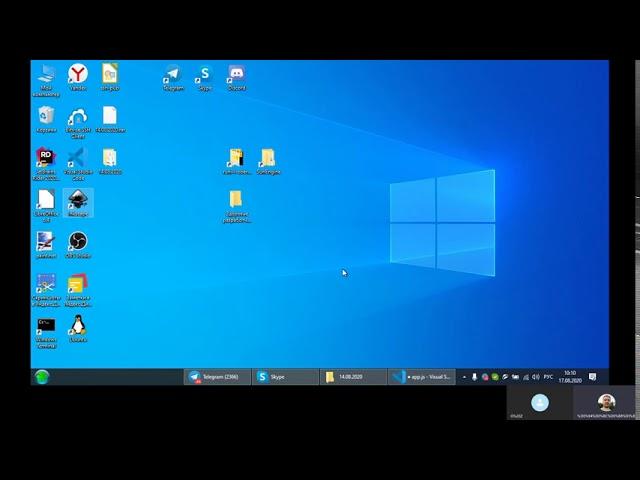640x480 pixels.
Task: Open the snipping tool shortcut with scissors
Action: tap(46, 290)
